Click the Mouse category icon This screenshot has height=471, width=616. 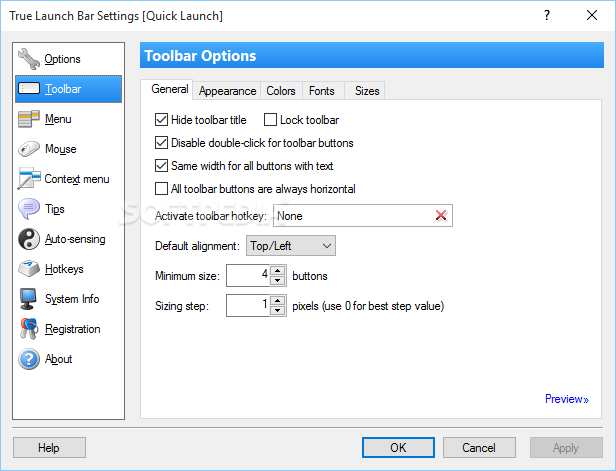(29, 149)
